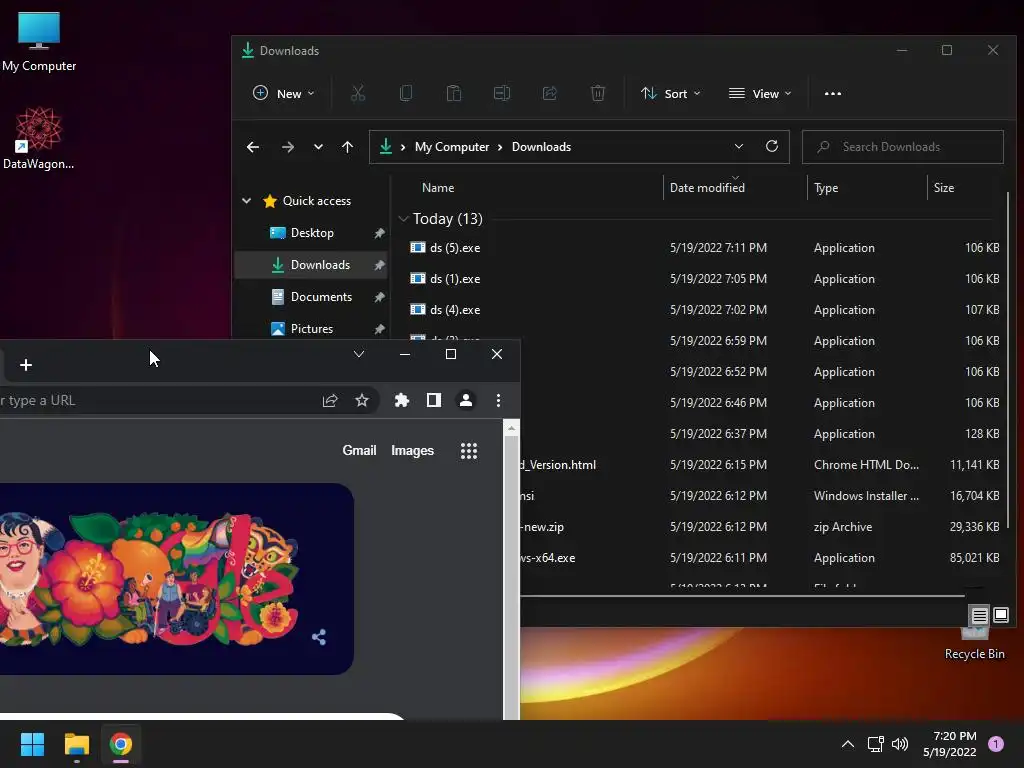
Task: Click File Explorer on the taskbar
Action: coord(76,744)
